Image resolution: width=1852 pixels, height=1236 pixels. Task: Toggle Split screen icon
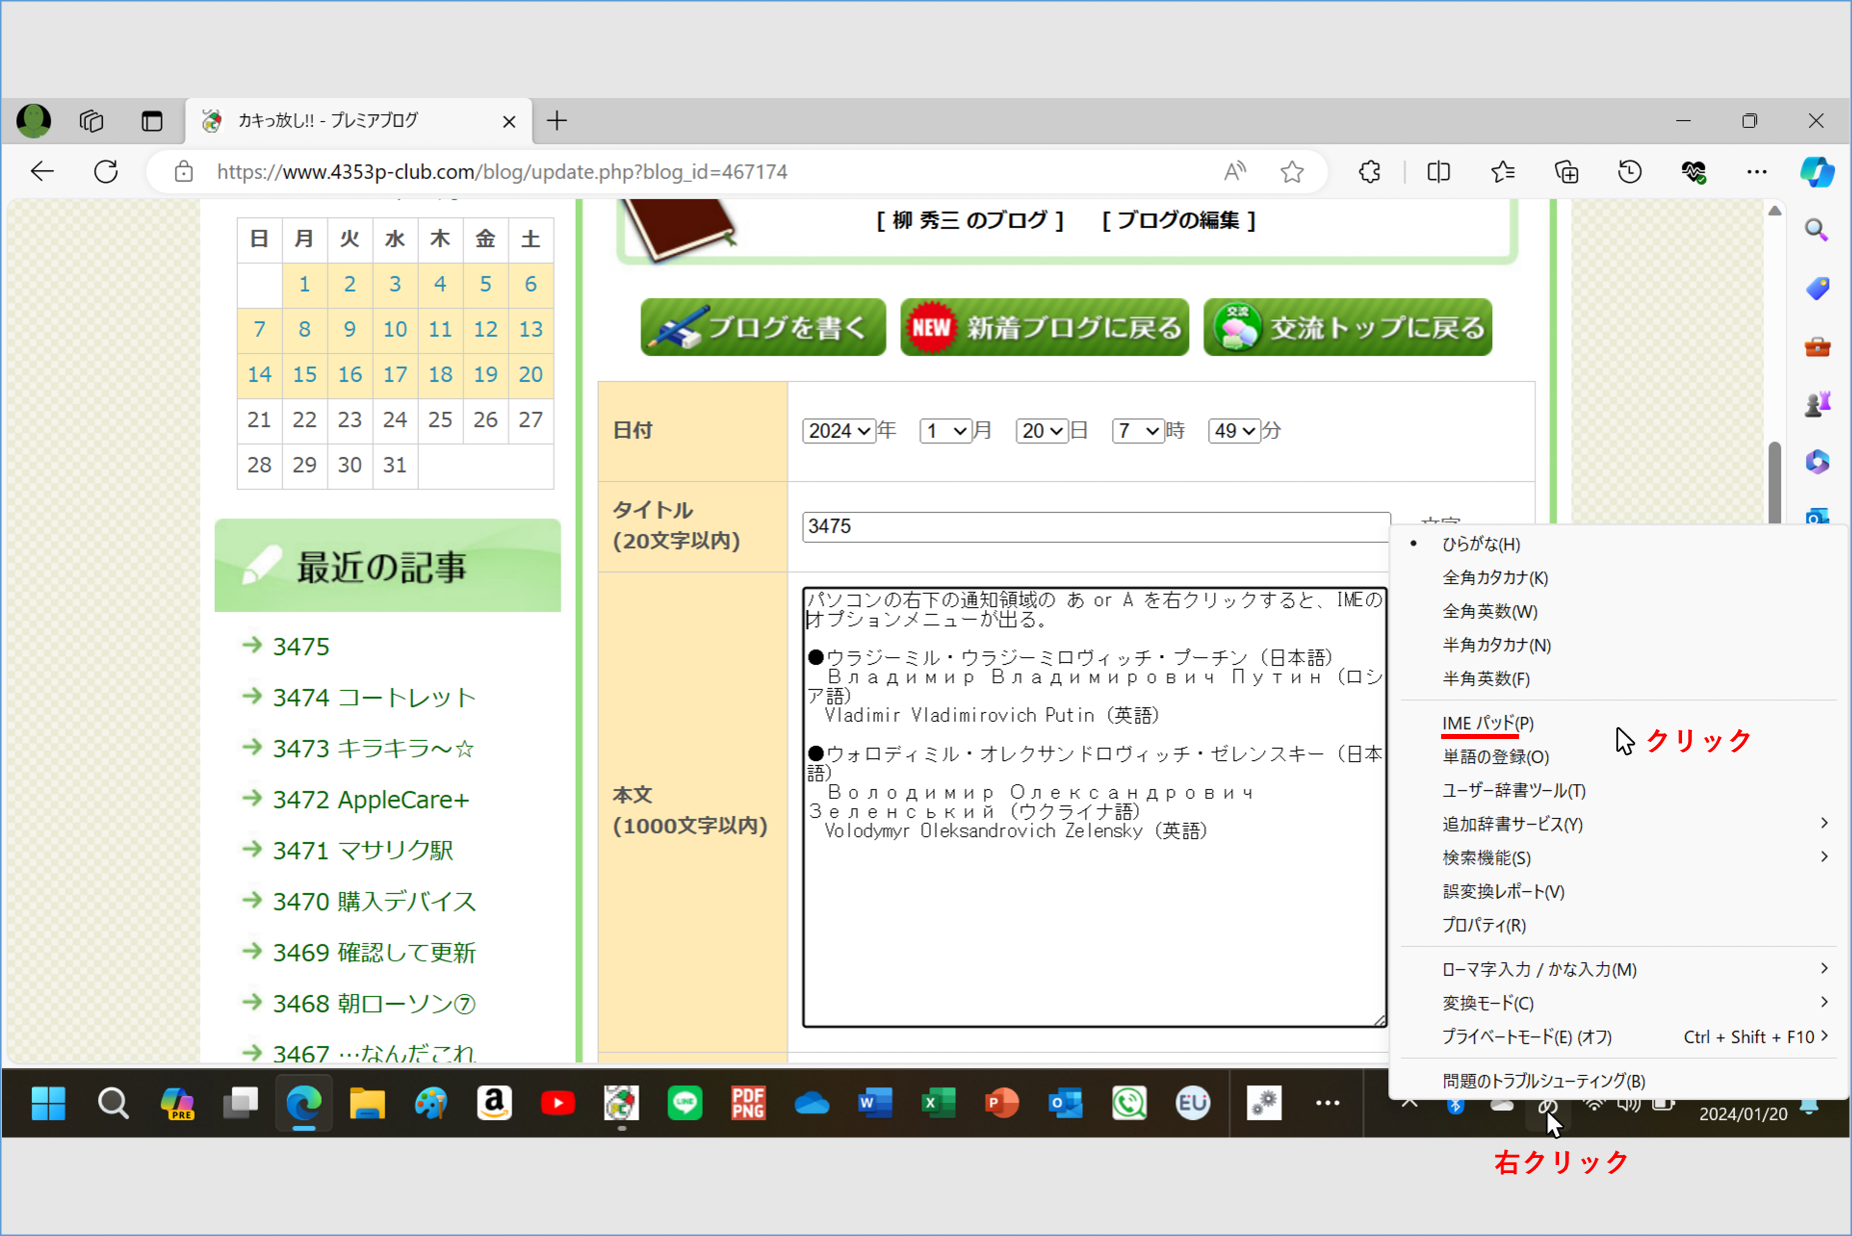[1438, 172]
